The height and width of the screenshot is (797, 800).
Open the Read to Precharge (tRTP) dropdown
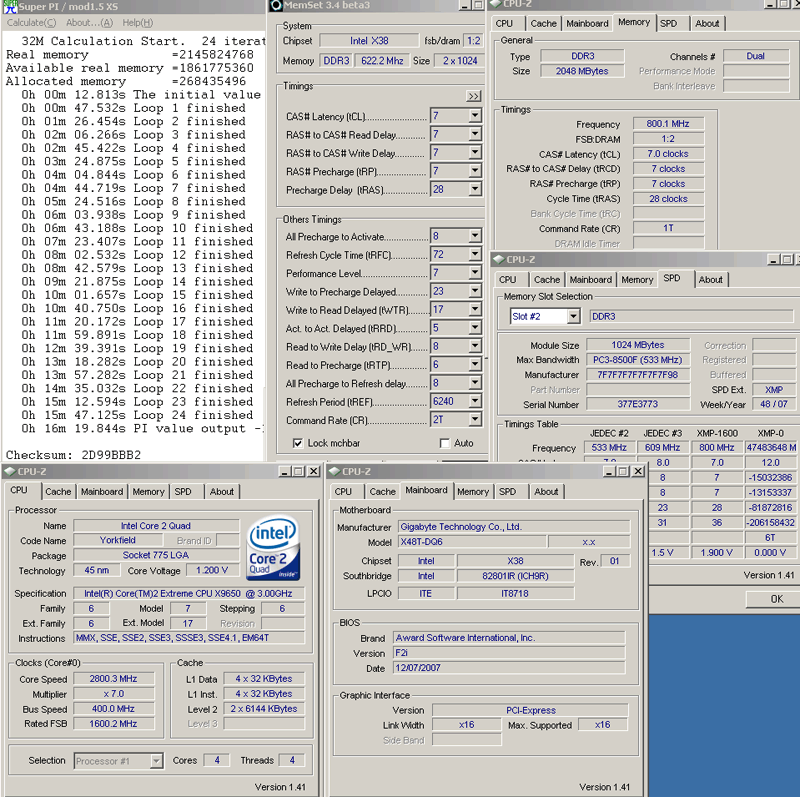click(475, 364)
